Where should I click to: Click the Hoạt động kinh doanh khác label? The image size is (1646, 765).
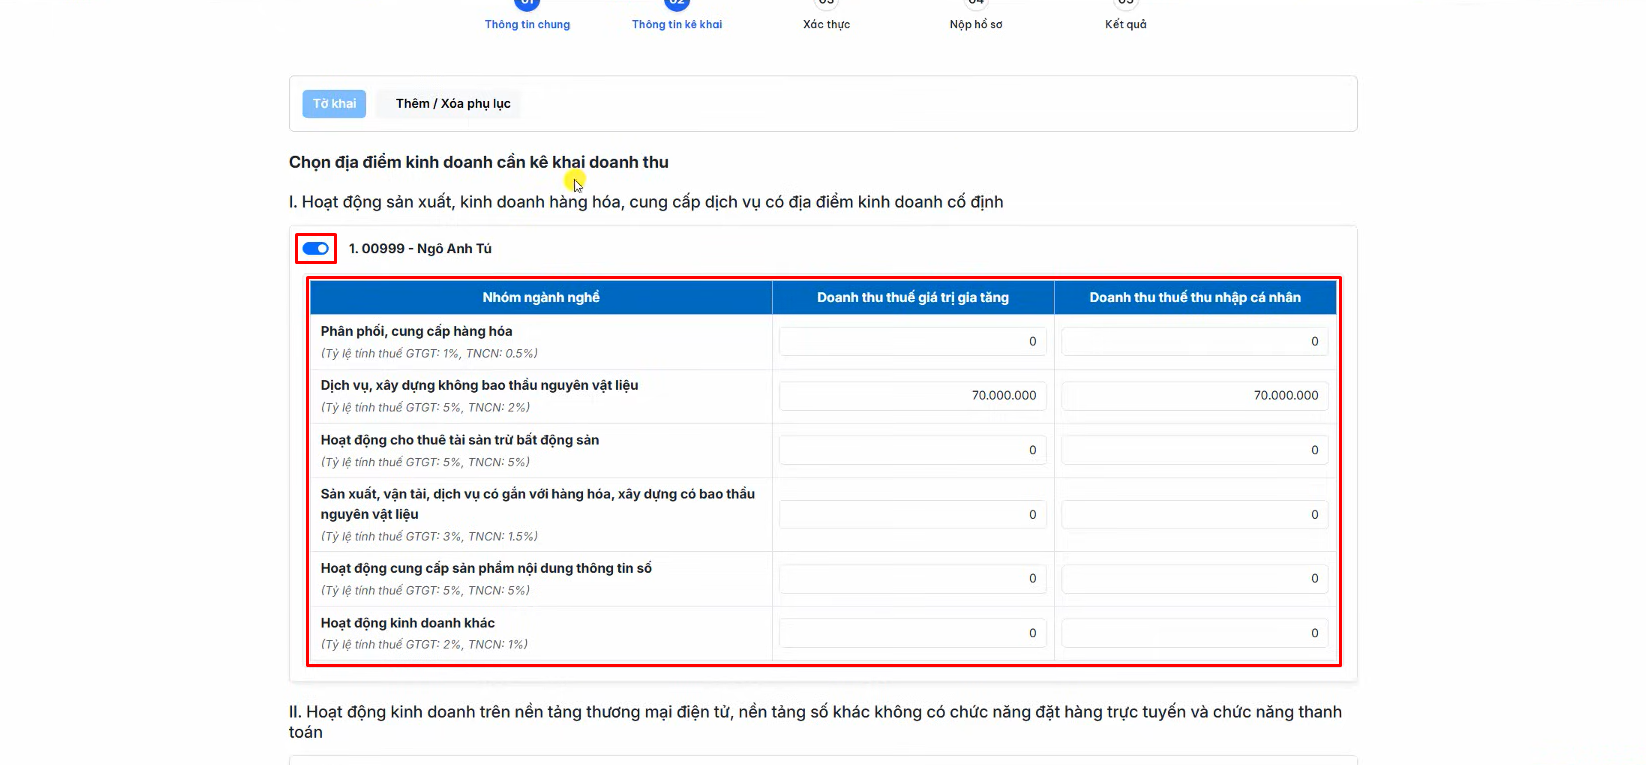click(x=408, y=623)
